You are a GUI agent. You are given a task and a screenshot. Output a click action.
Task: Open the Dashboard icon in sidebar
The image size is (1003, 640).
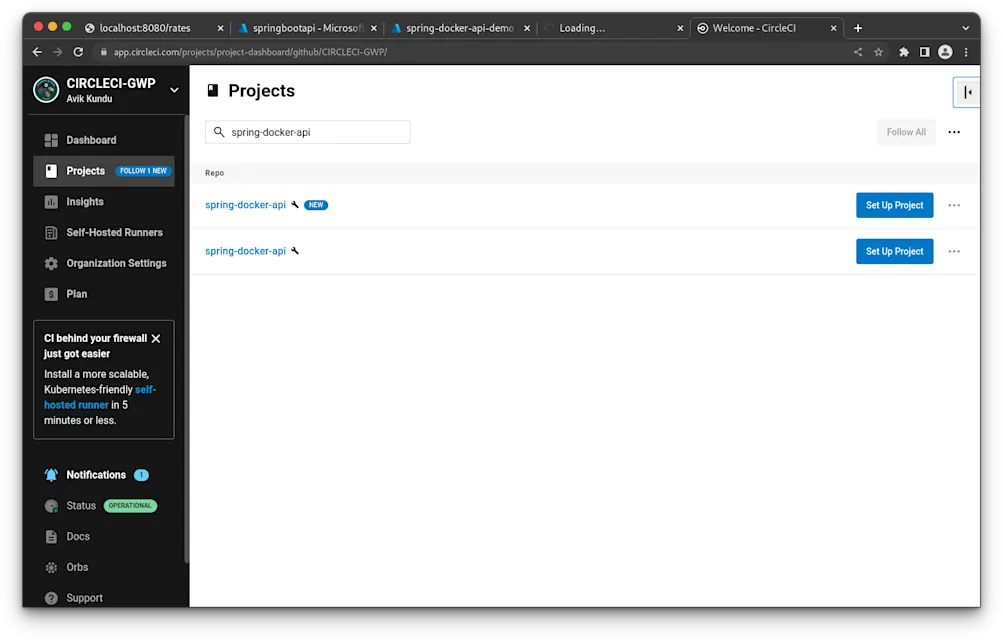point(51,140)
